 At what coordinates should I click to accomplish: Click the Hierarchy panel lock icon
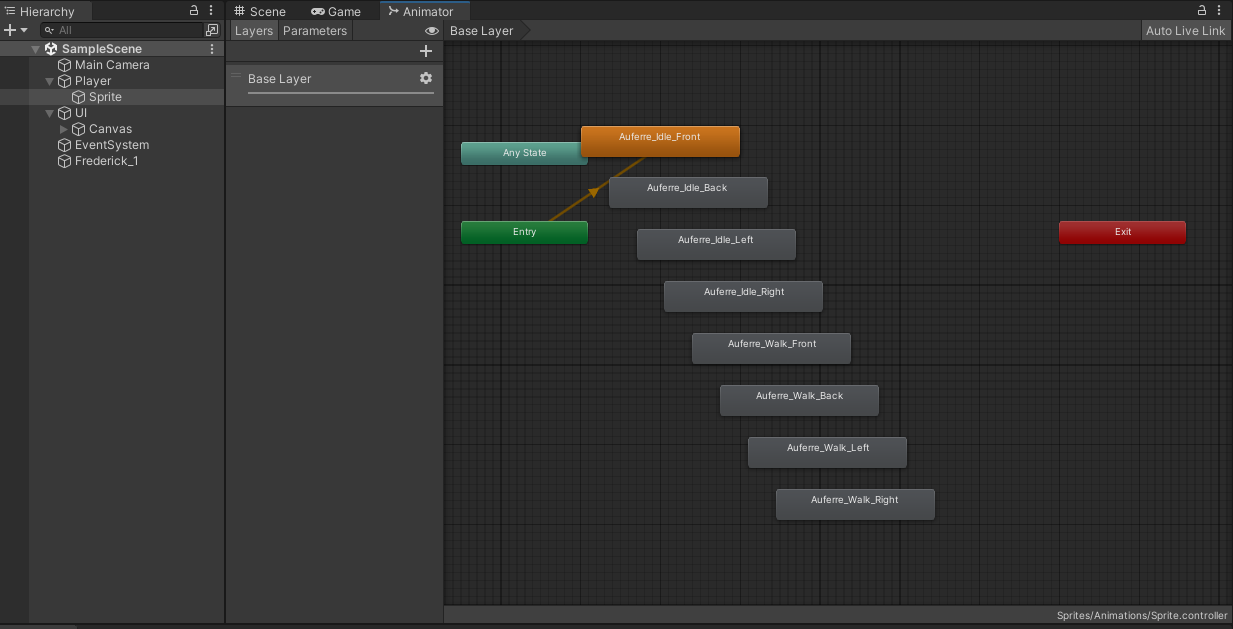[194, 11]
